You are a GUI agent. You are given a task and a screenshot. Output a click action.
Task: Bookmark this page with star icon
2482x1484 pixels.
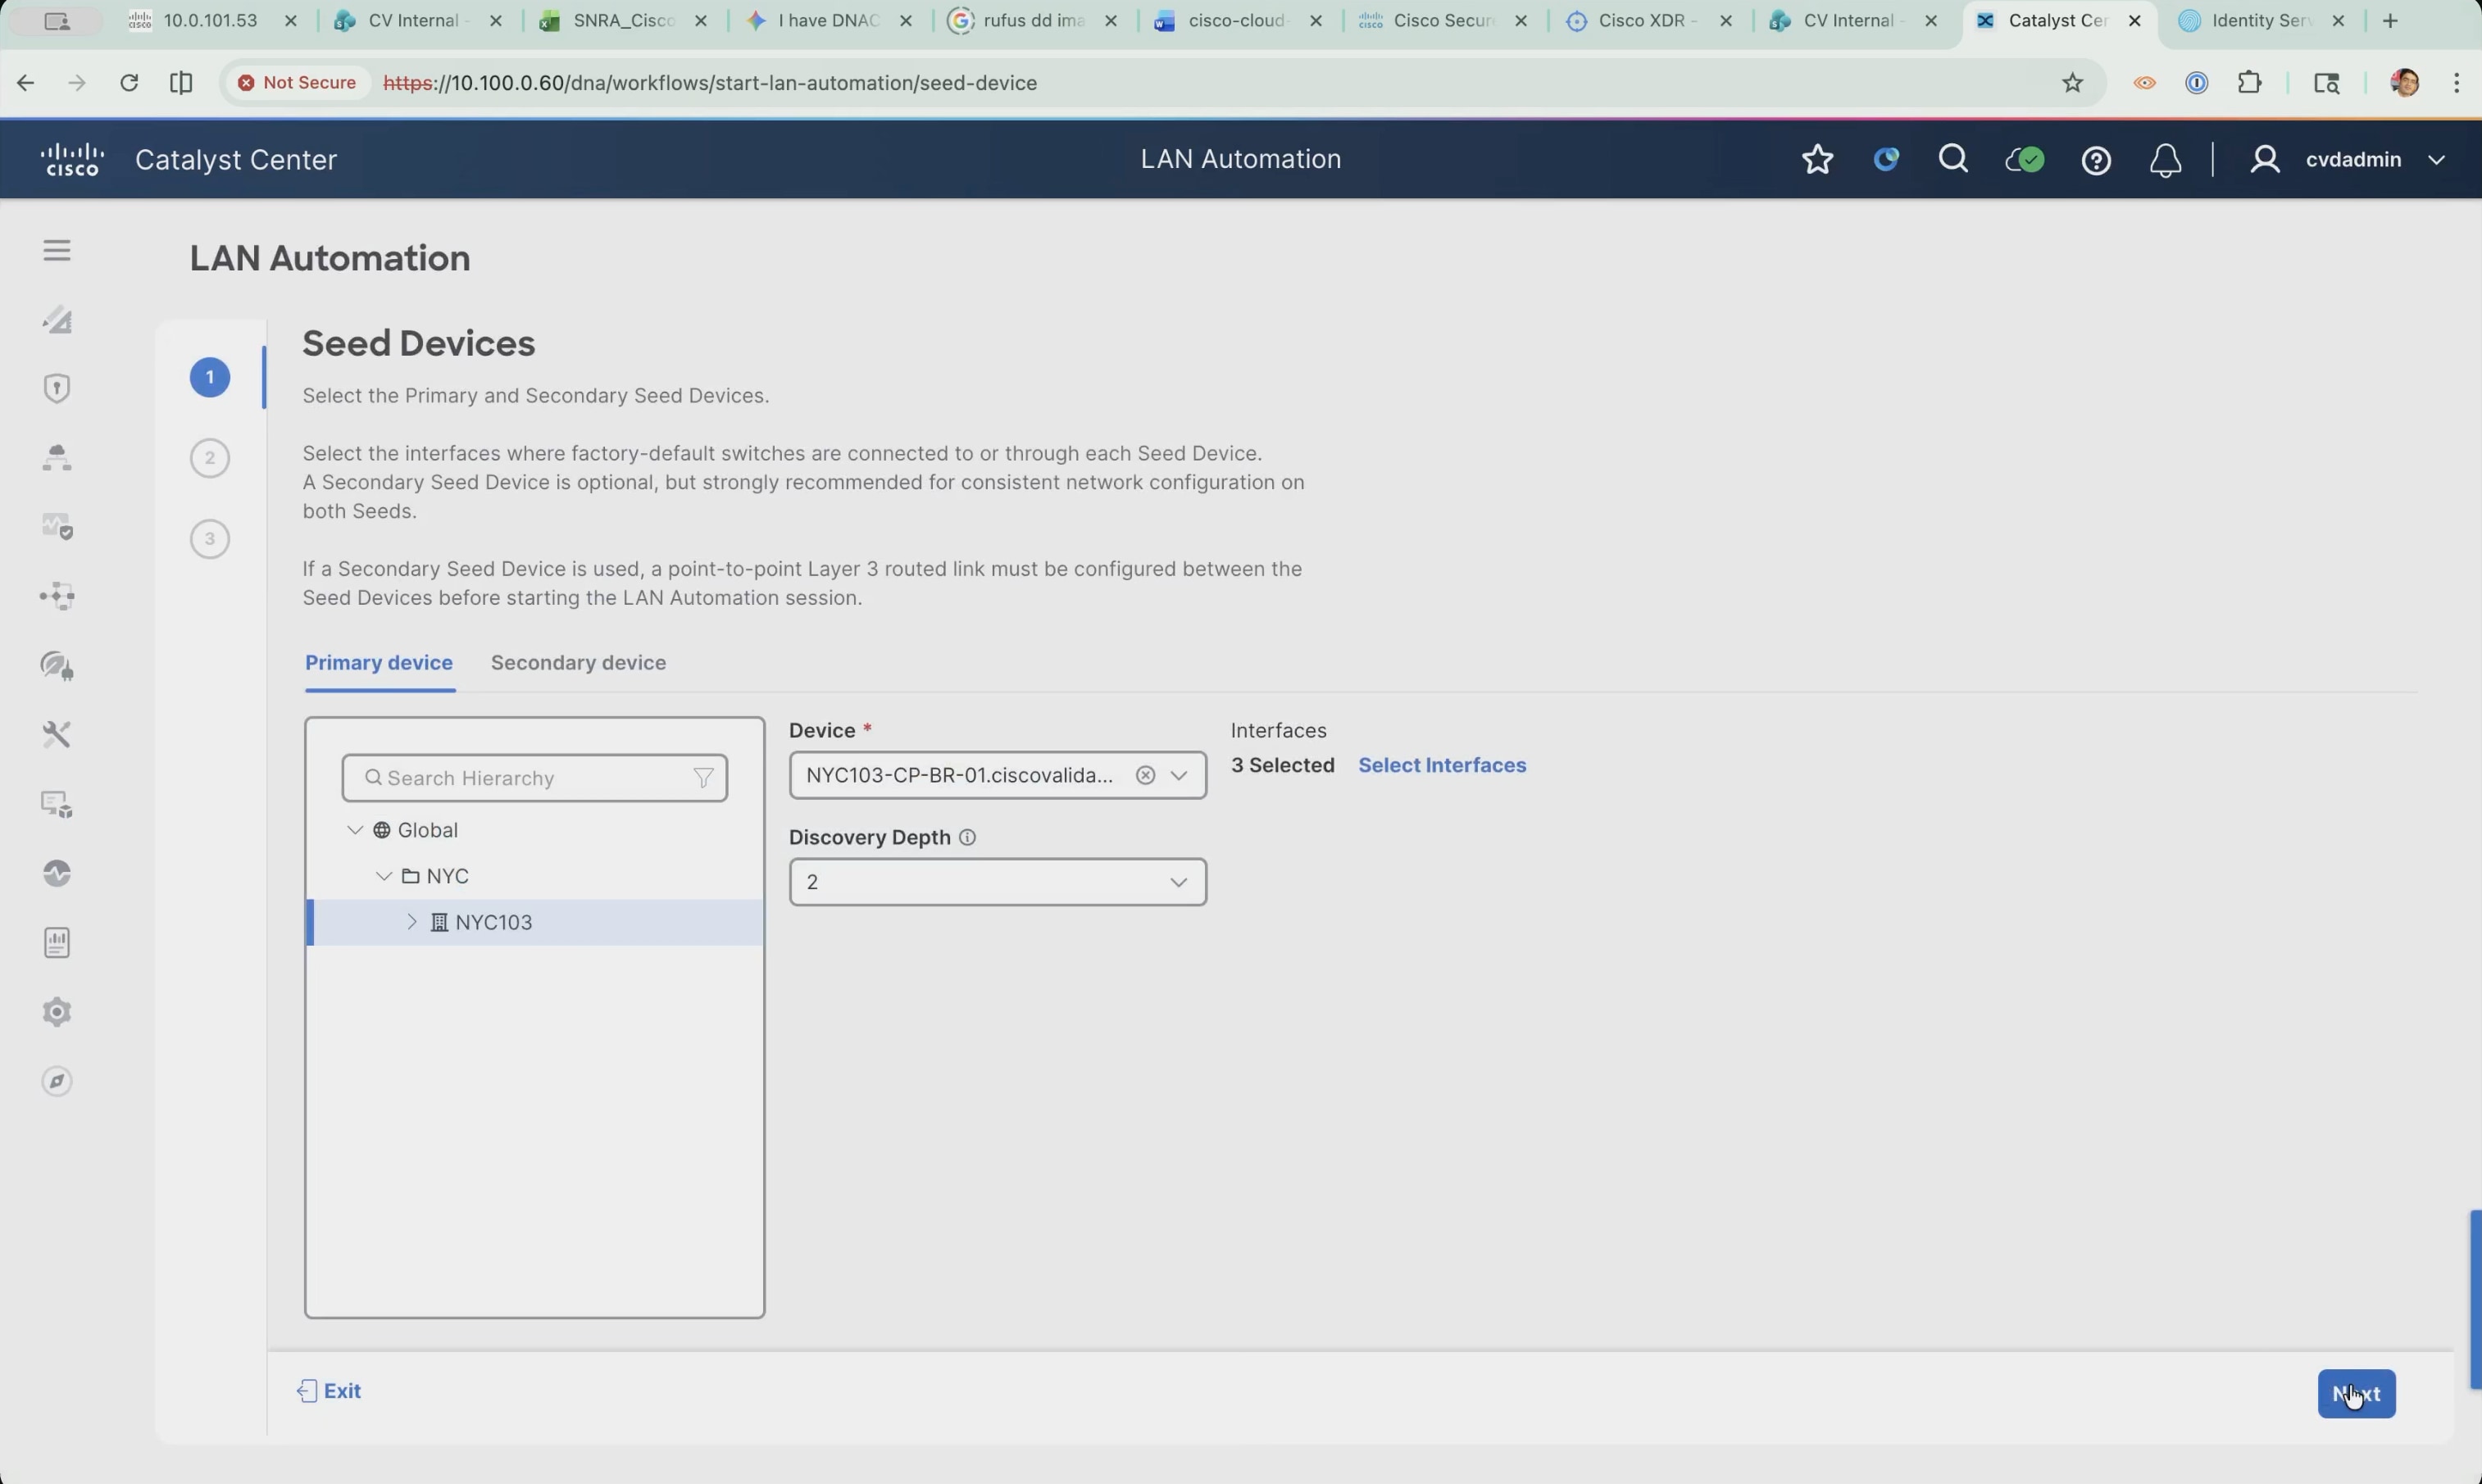click(x=2072, y=83)
